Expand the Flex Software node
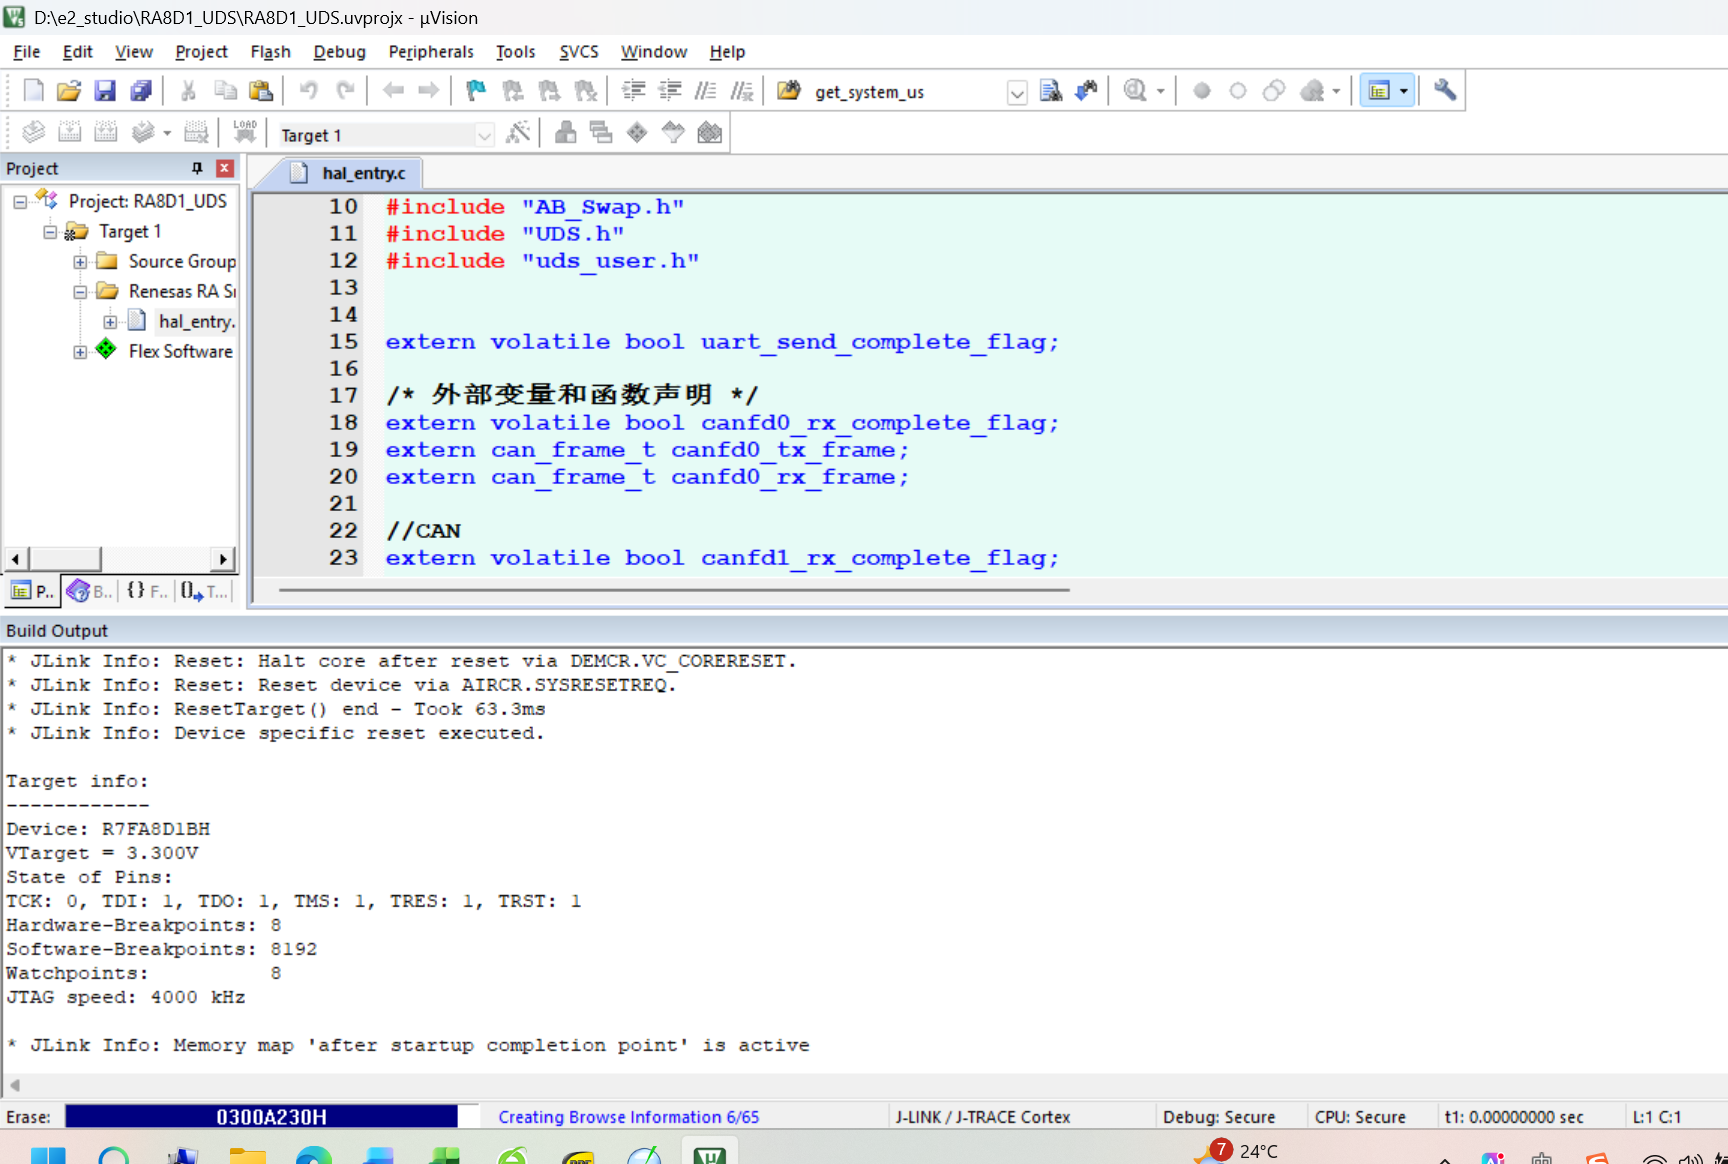This screenshot has height=1164, width=1728. tap(80, 352)
